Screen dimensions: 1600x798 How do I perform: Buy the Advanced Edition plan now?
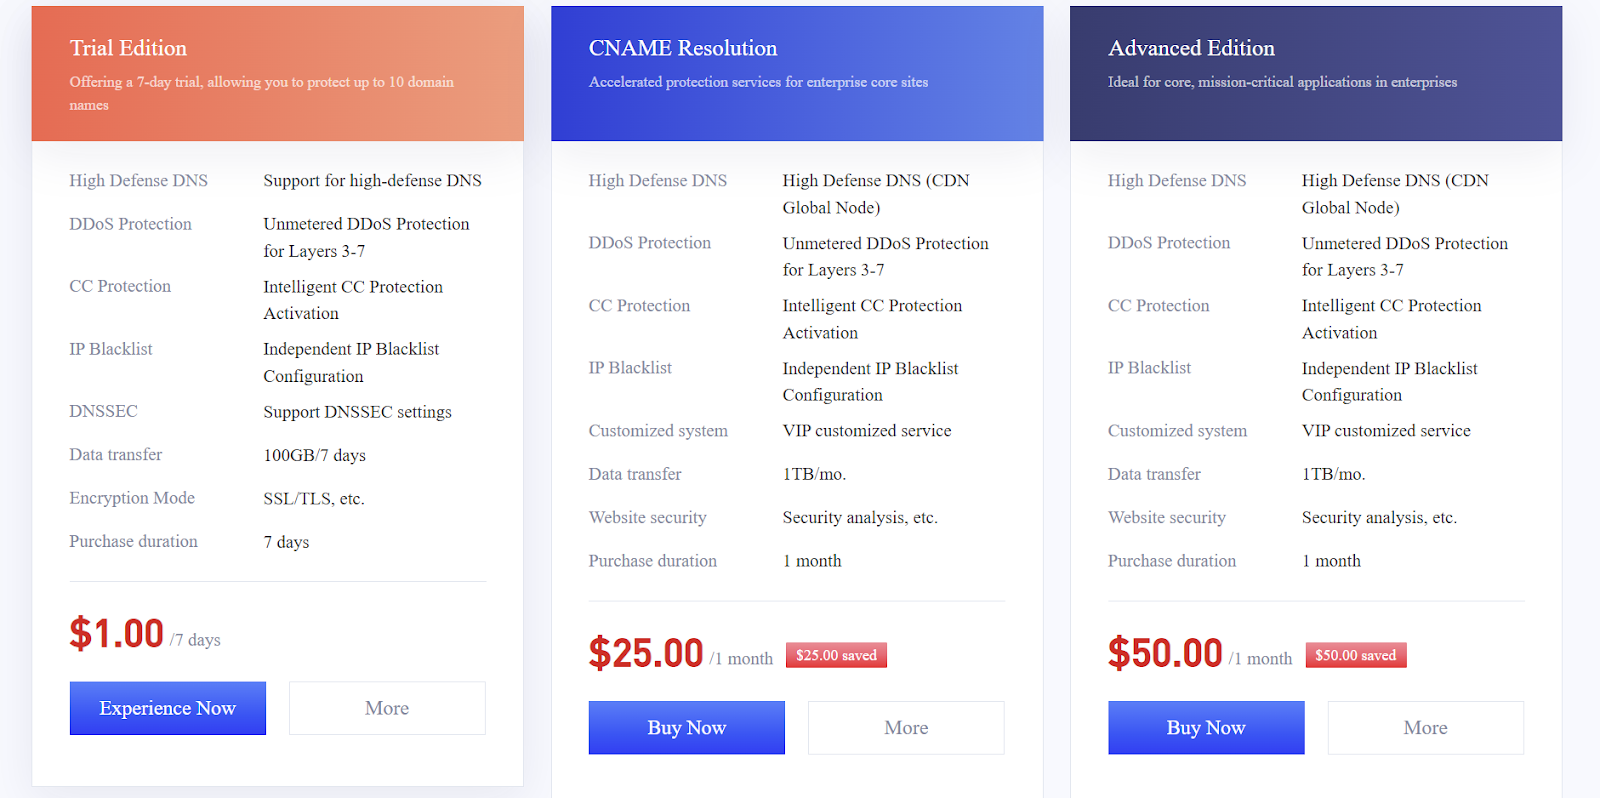[1206, 728]
